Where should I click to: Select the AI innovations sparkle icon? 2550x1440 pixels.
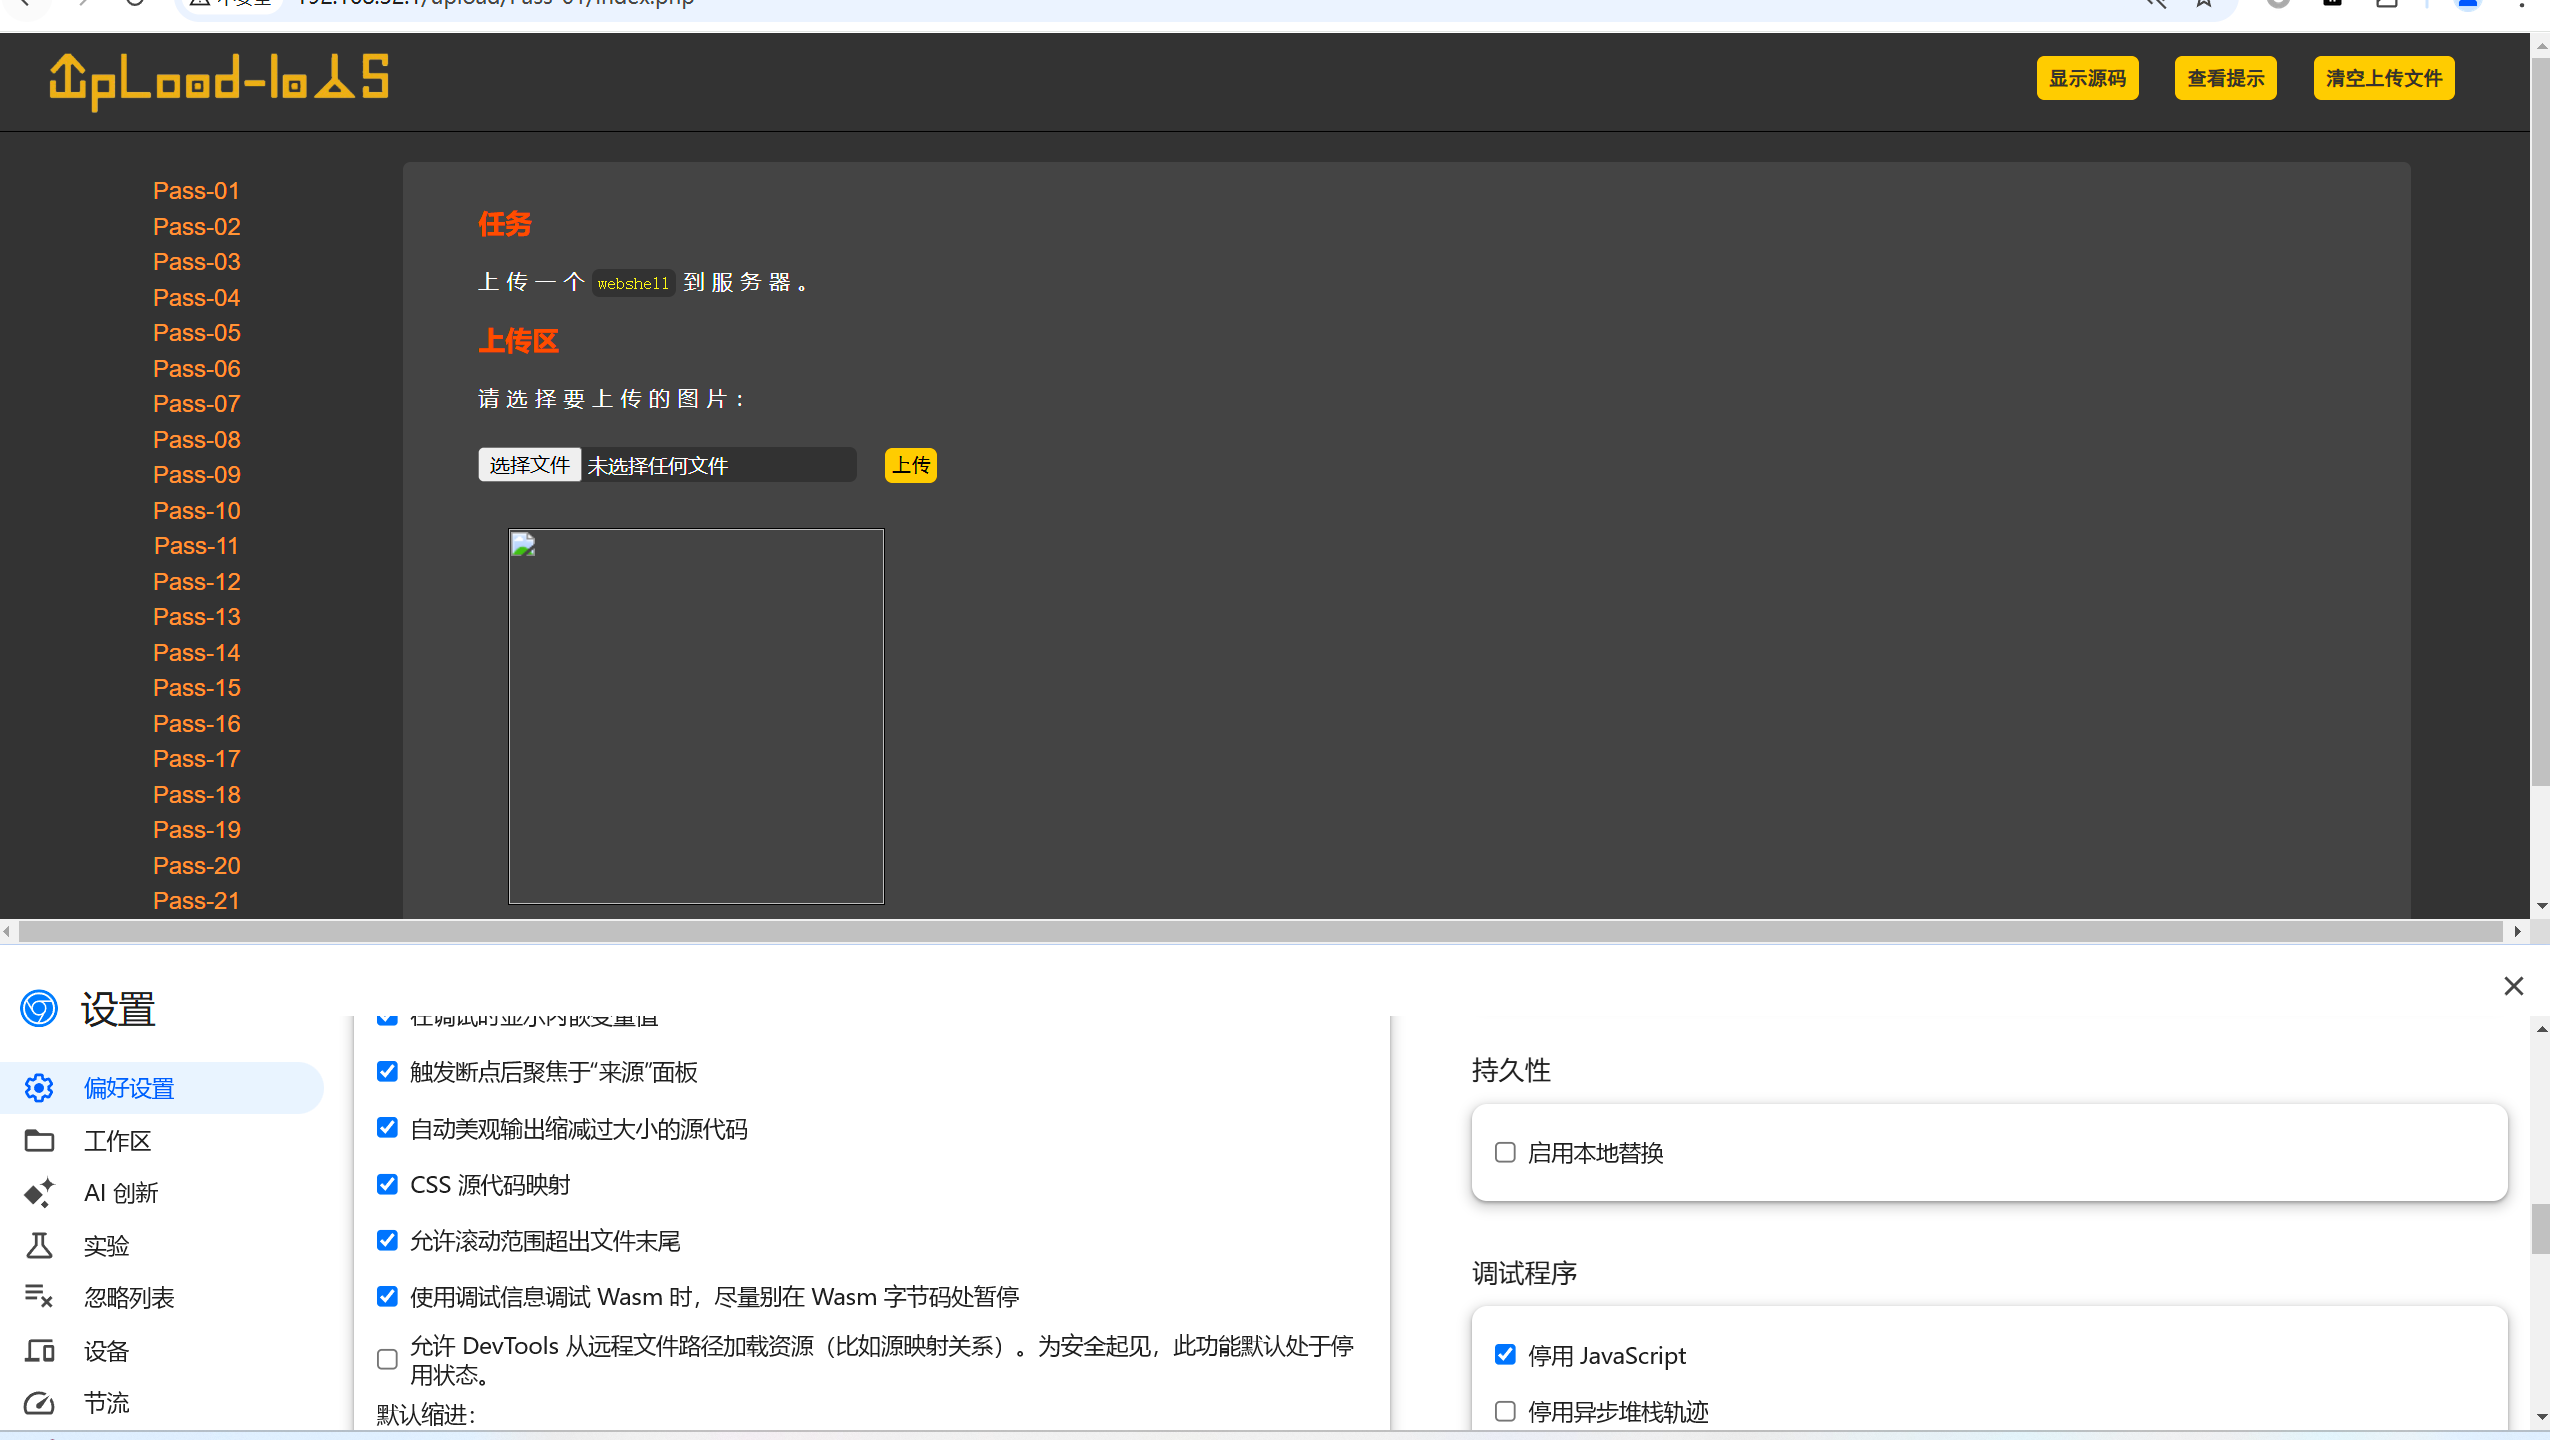(x=39, y=1193)
